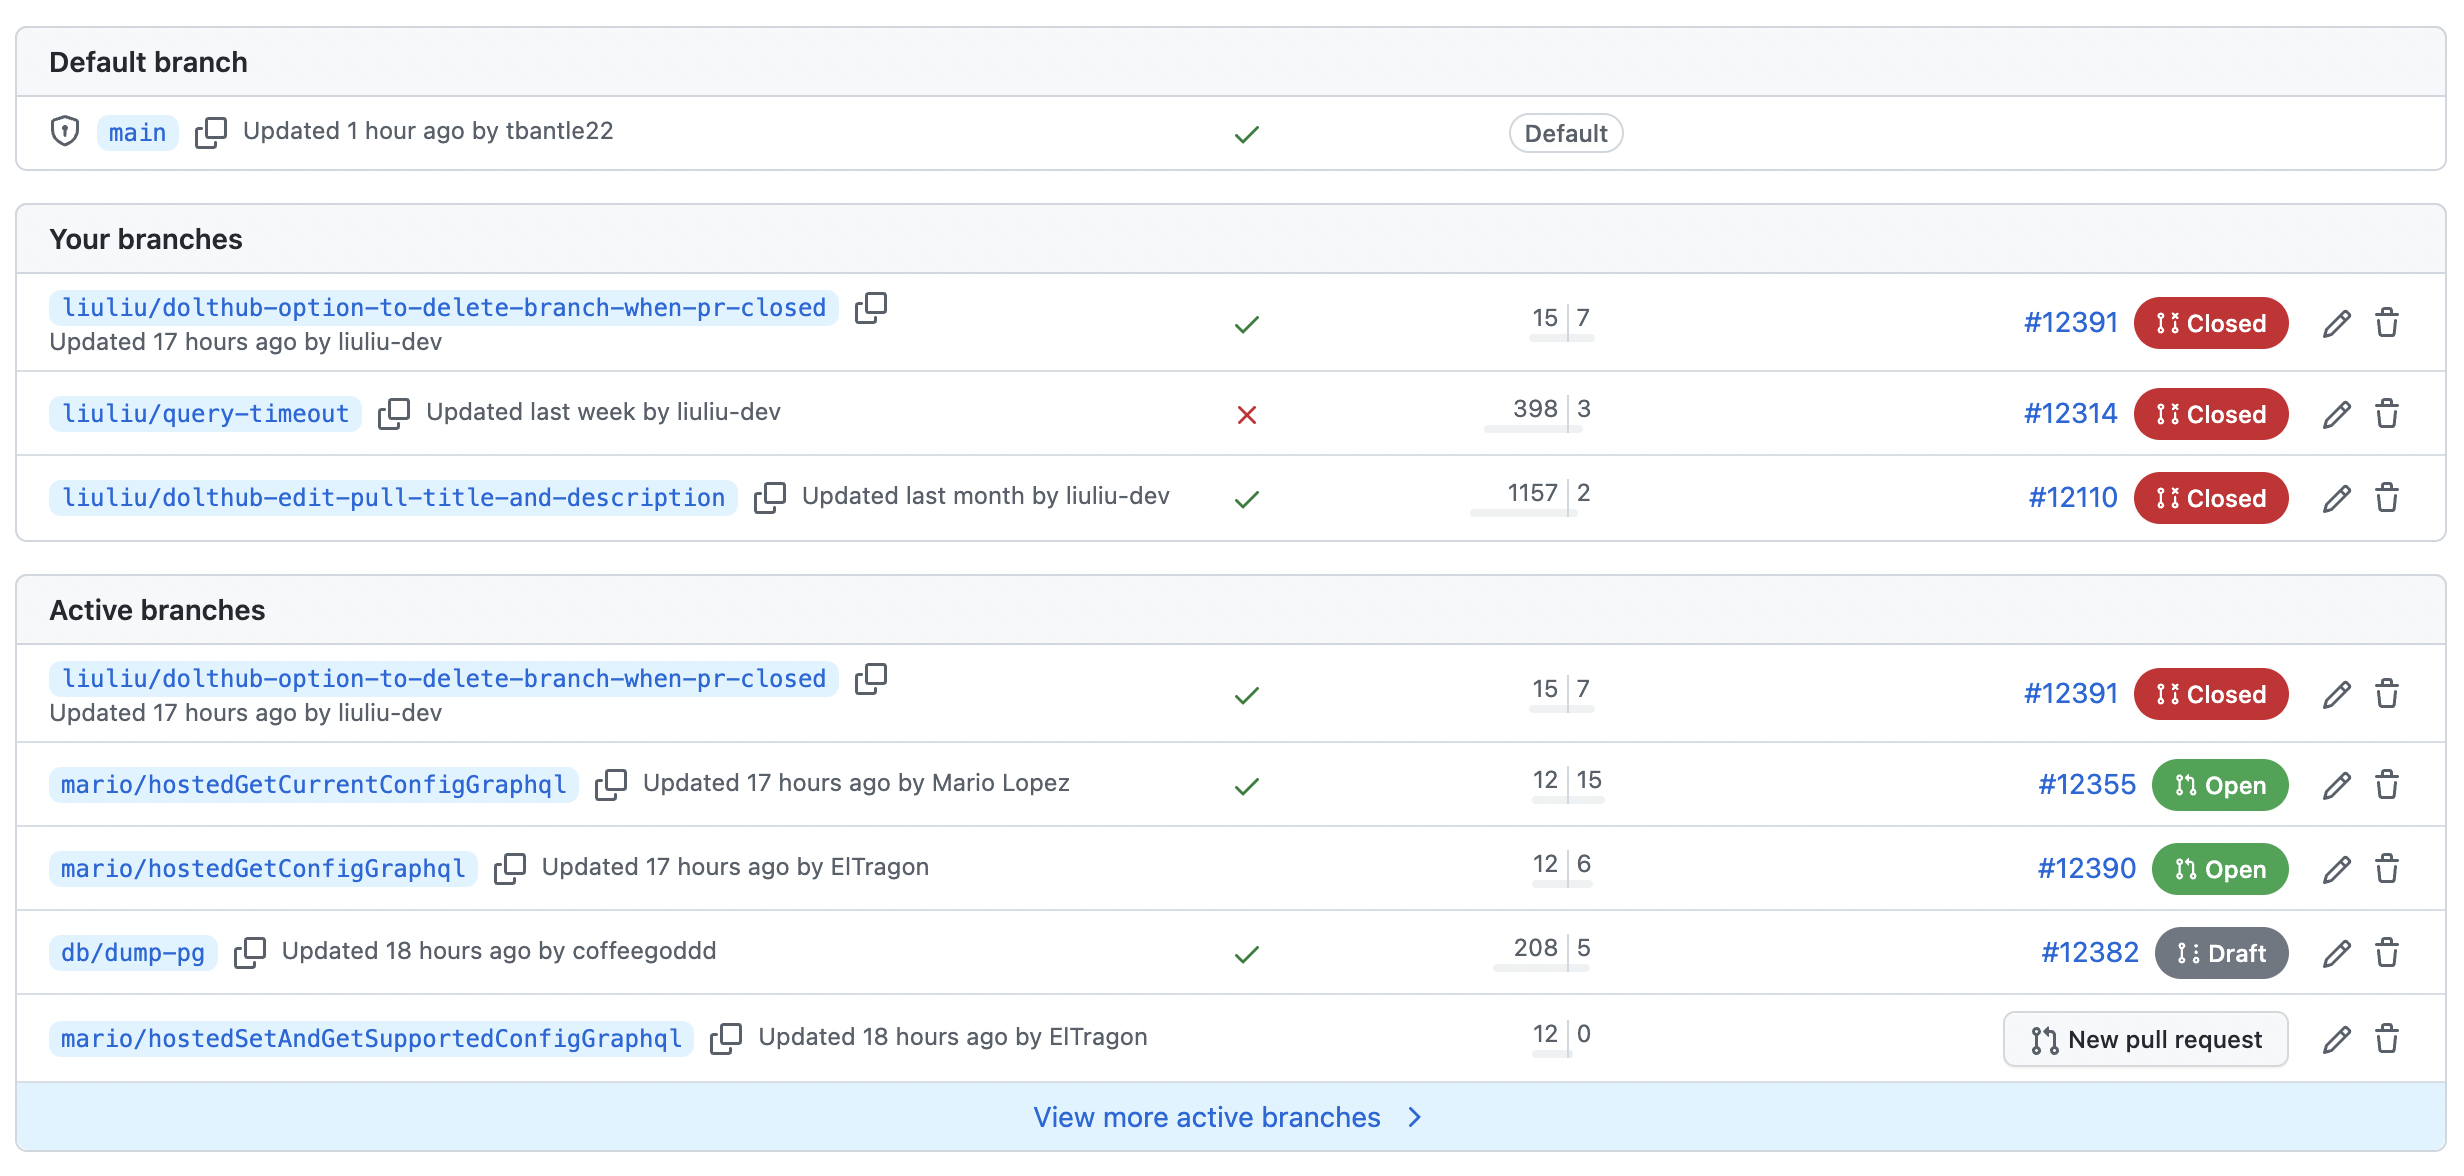Image resolution: width=2464 pixels, height=1176 pixels.
Task: Open the View more active branches link
Action: [x=1206, y=1117]
